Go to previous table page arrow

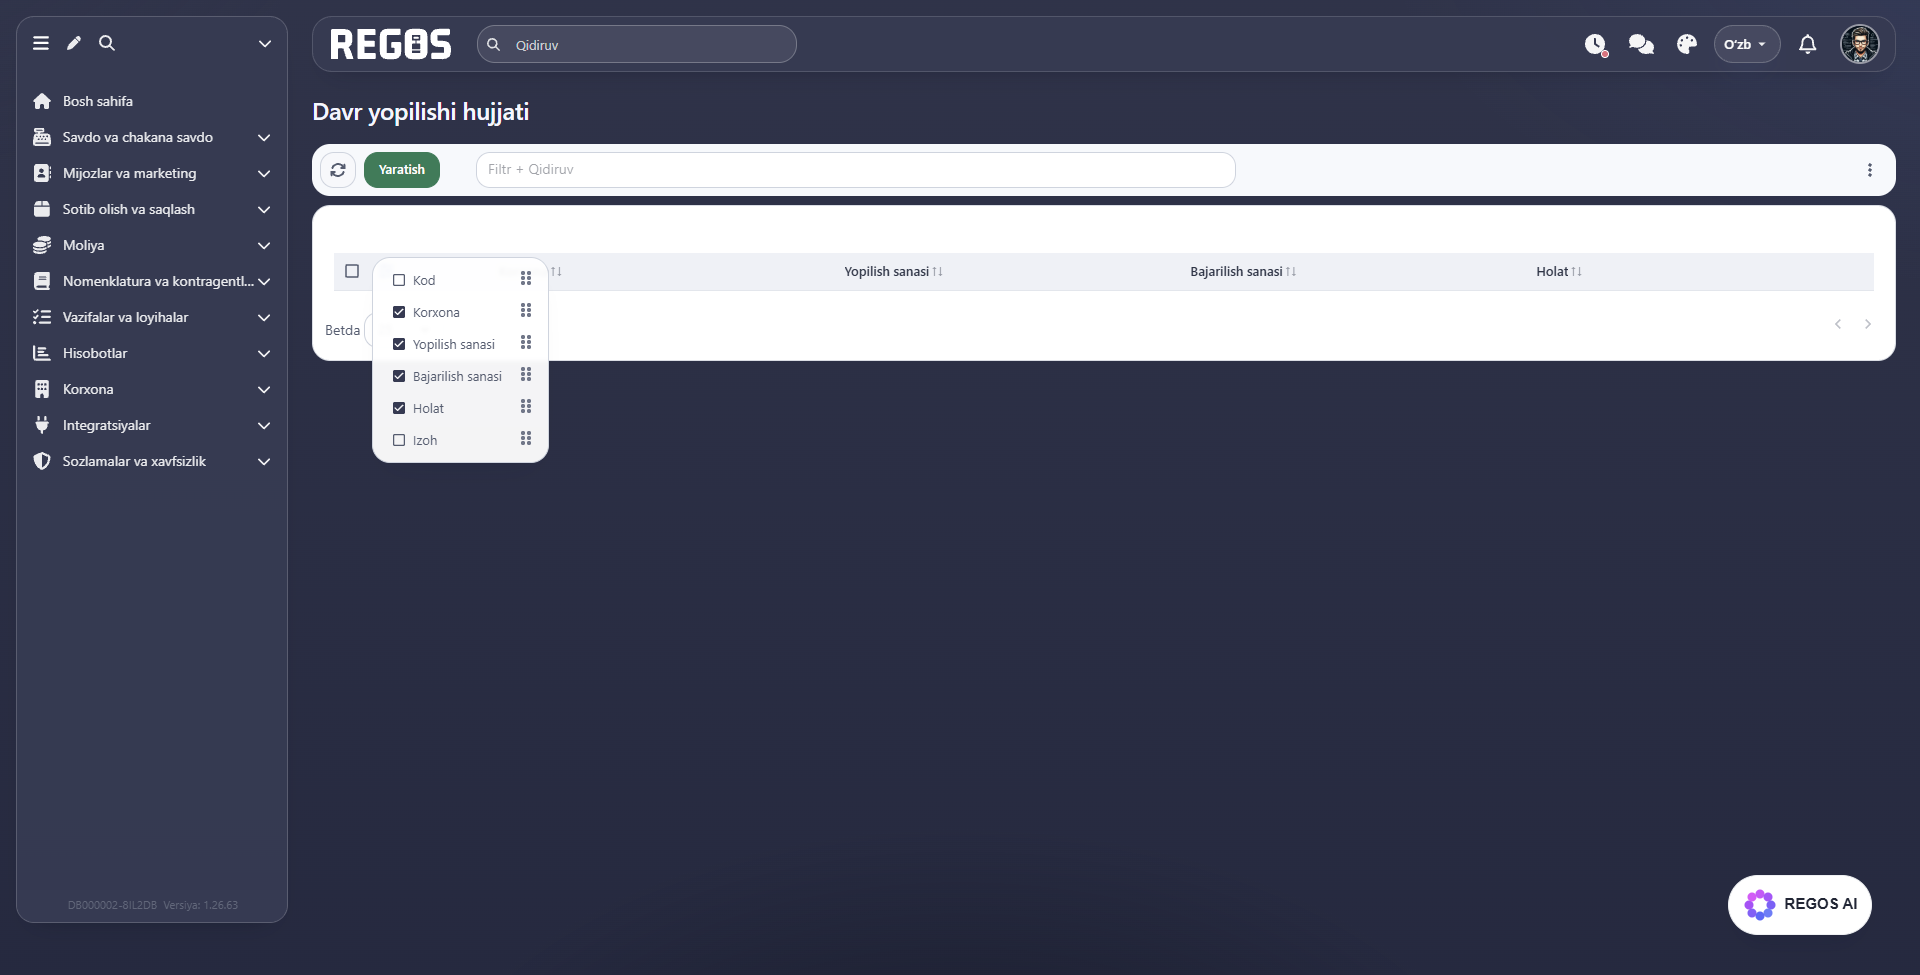click(x=1838, y=324)
